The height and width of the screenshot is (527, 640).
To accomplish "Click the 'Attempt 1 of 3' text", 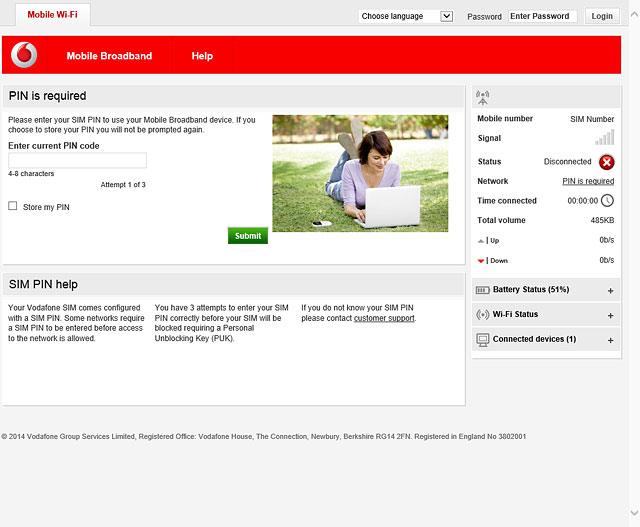I will (x=123, y=185).
